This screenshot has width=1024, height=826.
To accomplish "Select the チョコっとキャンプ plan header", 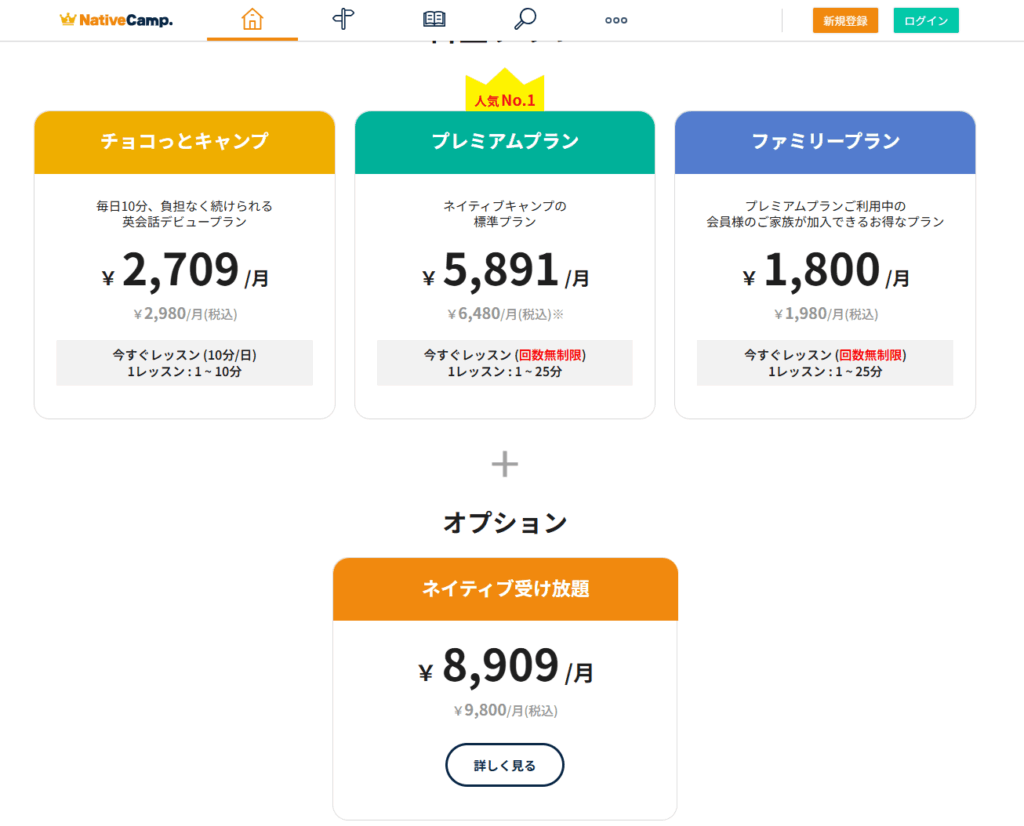I will pos(184,142).
